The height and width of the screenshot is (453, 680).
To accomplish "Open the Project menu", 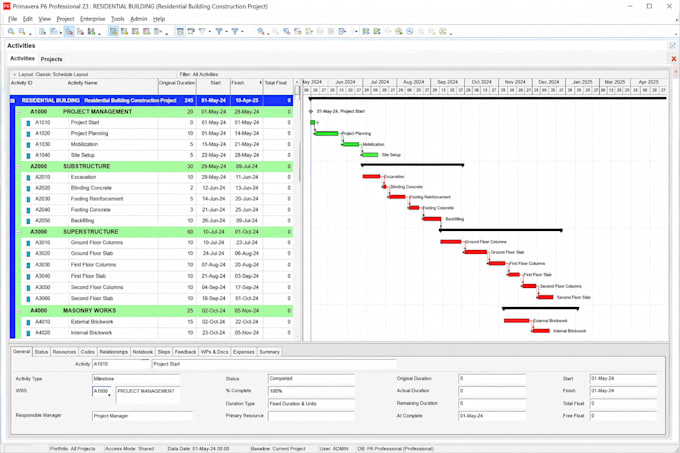I will click(65, 19).
